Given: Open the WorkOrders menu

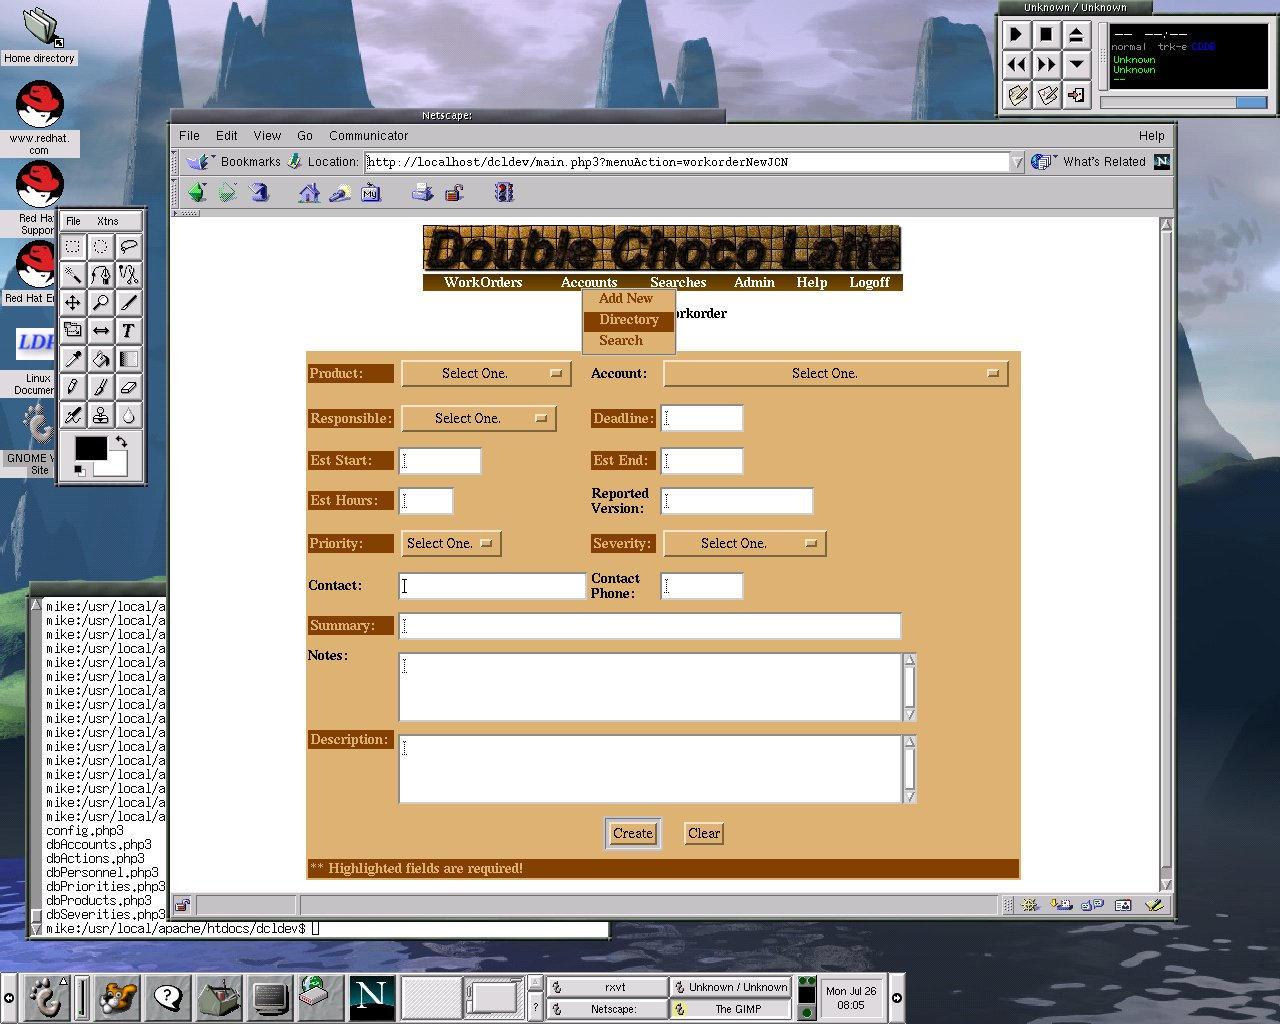Looking at the screenshot, I should tap(483, 282).
